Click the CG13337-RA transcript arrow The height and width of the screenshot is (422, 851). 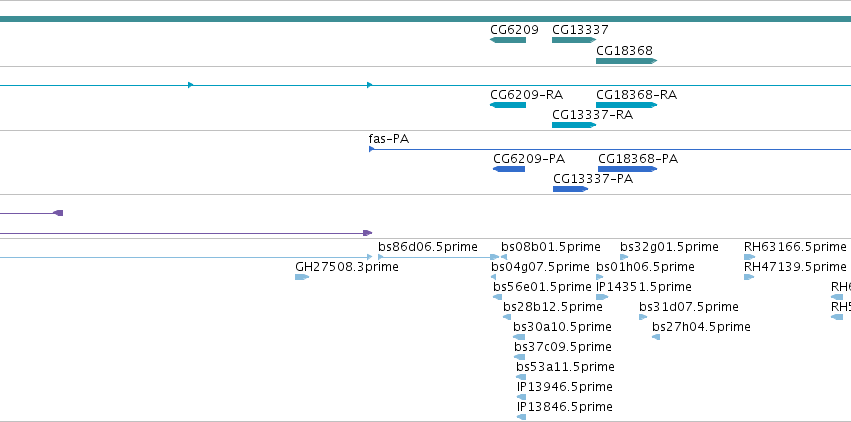click(574, 125)
